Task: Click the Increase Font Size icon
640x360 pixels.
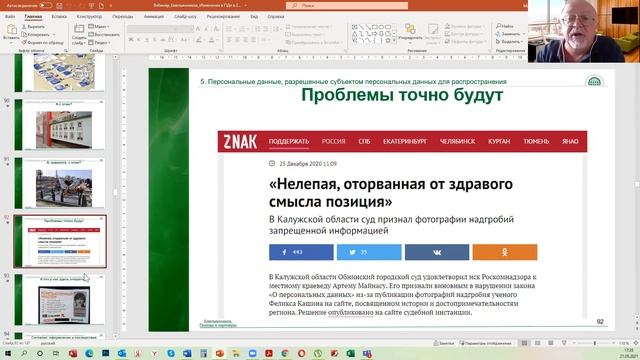Action: tap(198, 29)
